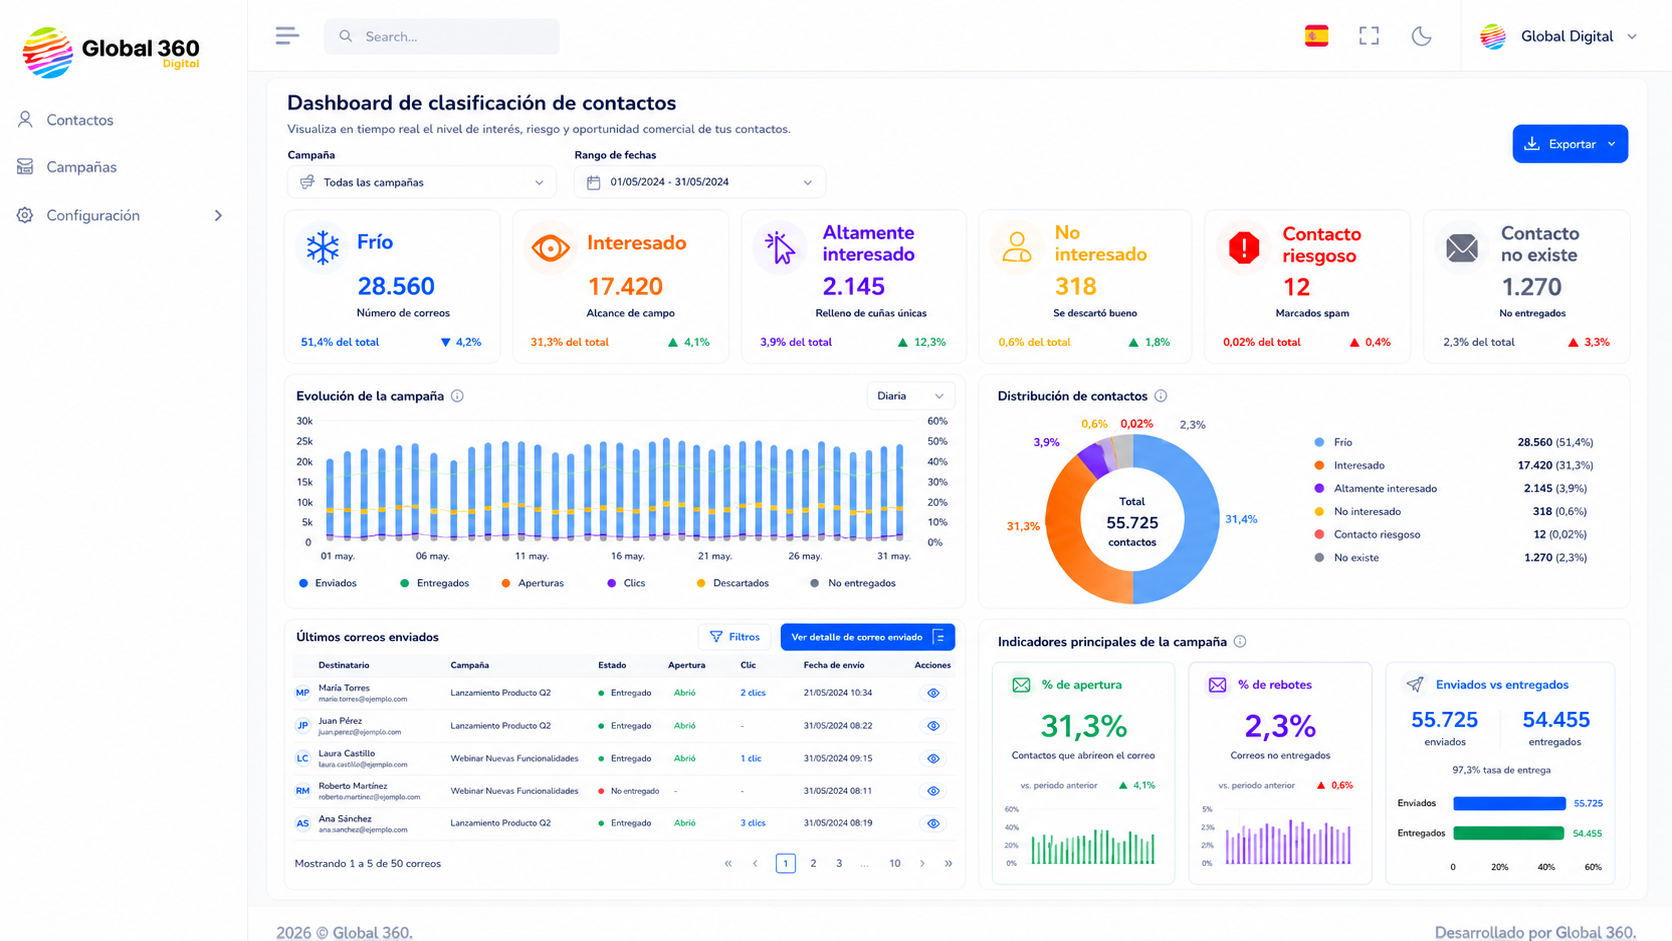Click the No interesado person icon
The image size is (1672, 941).
[x=1017, y=247]
